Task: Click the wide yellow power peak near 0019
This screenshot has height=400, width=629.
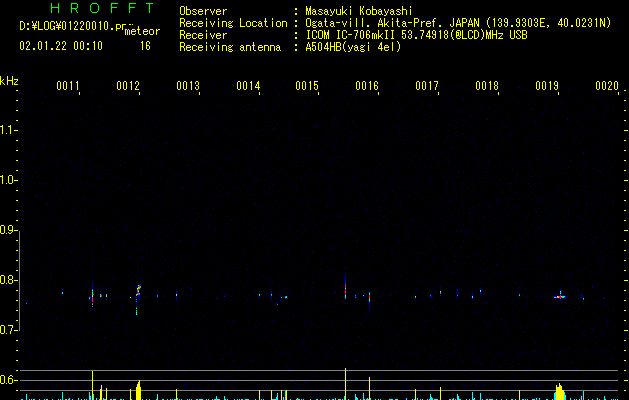Action: pos(560,392)
